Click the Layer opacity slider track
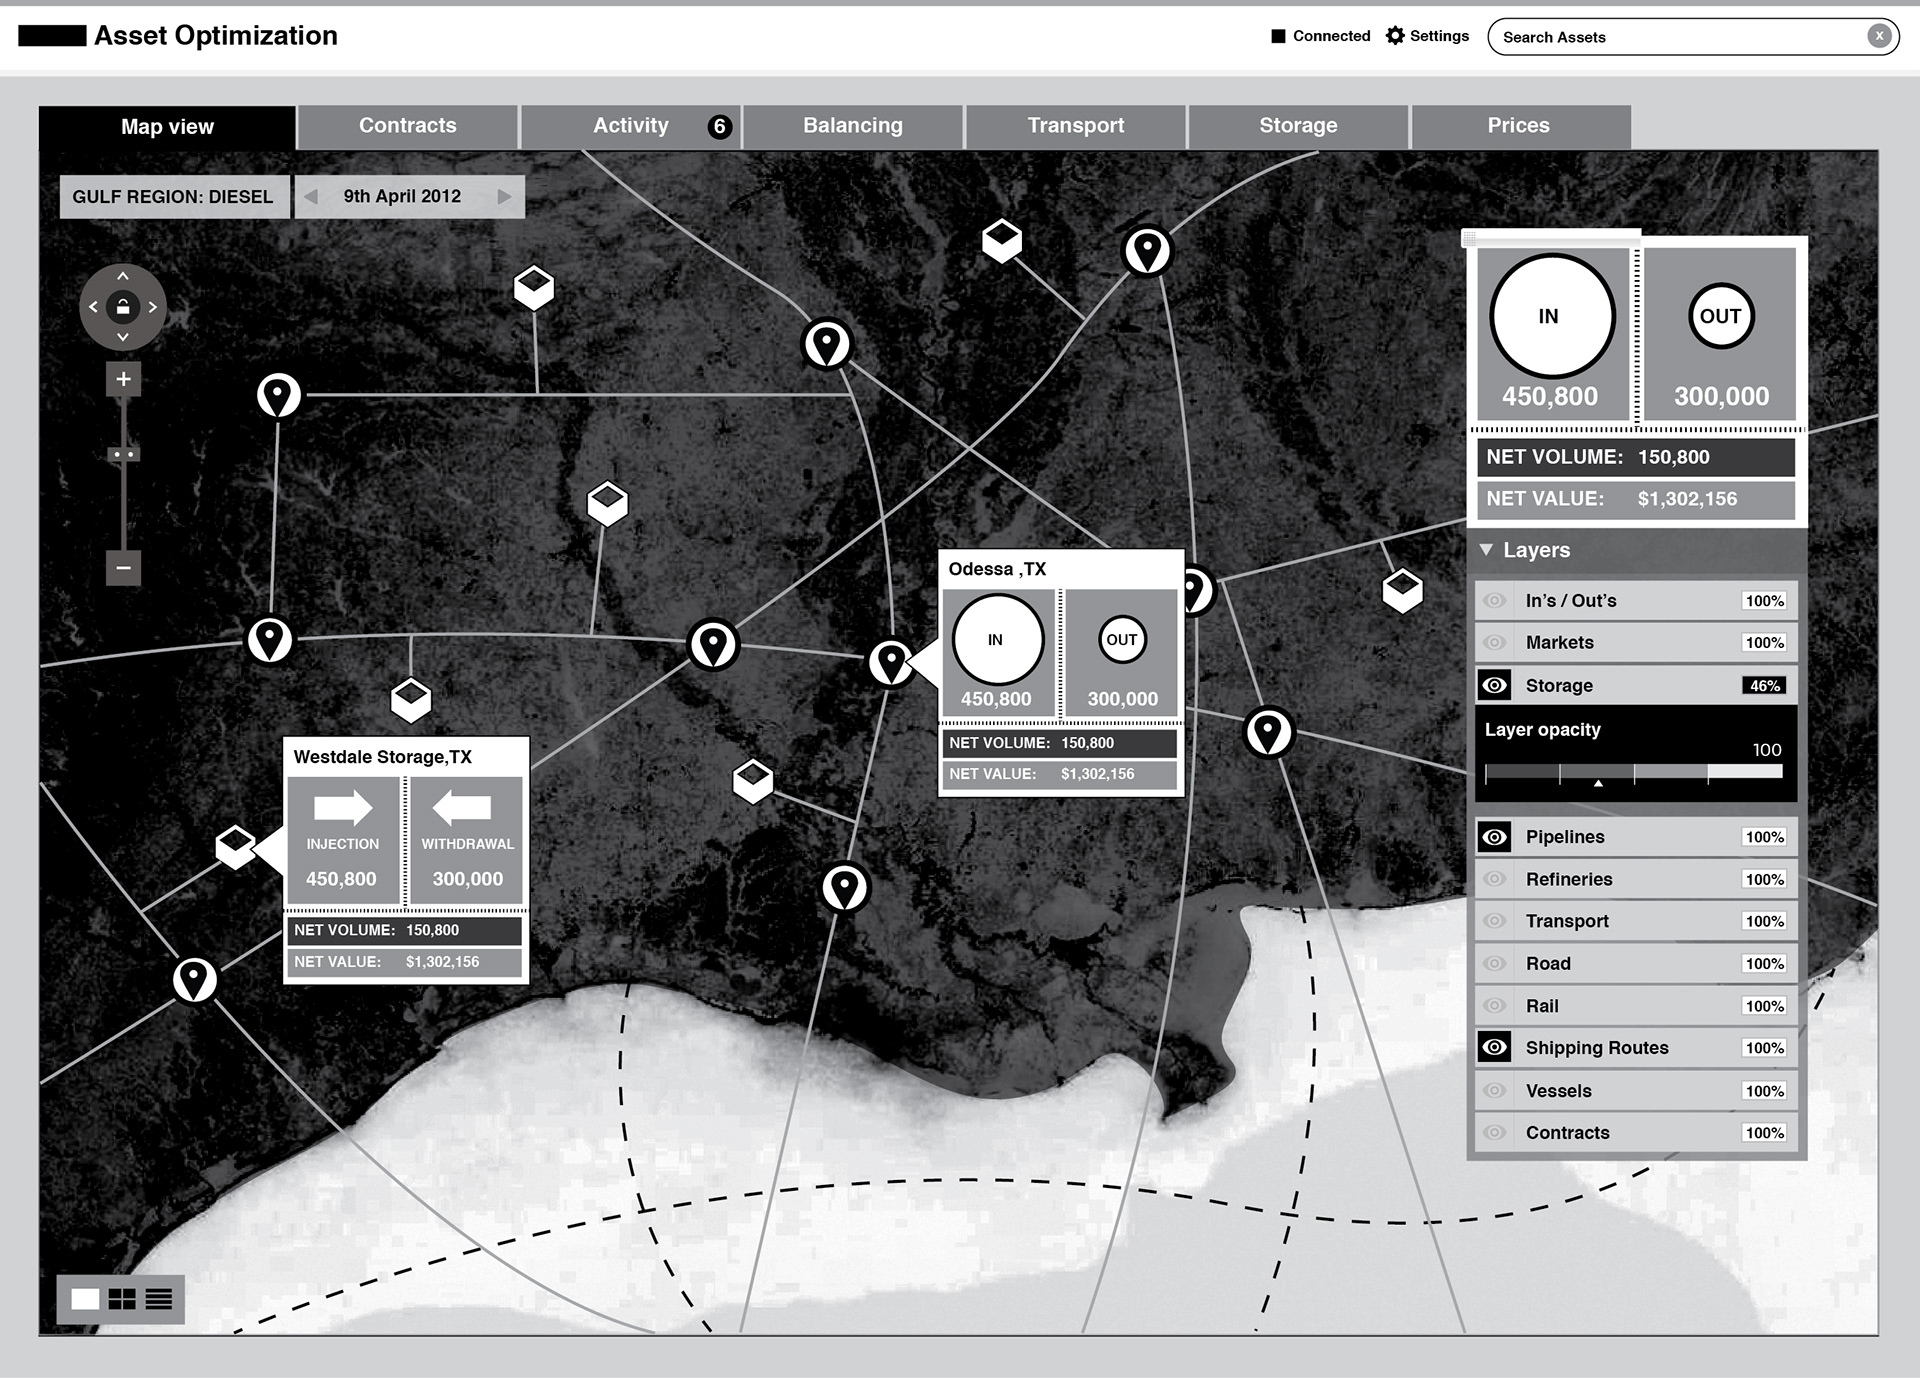Image resolution: width=1920 pixels, height=1378 pixels. pyautogui.click(x=1633, y=772)
